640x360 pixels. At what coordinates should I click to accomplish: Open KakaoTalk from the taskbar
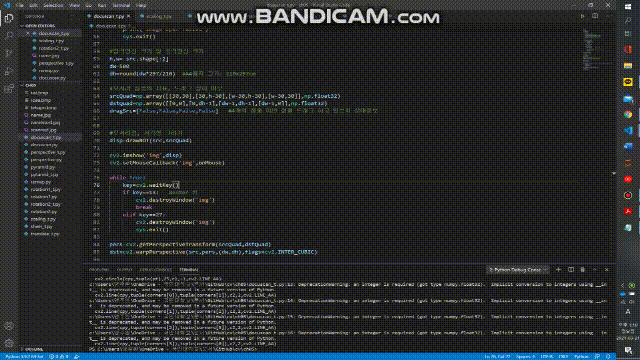pyautogui.click(x=628, y=82)
